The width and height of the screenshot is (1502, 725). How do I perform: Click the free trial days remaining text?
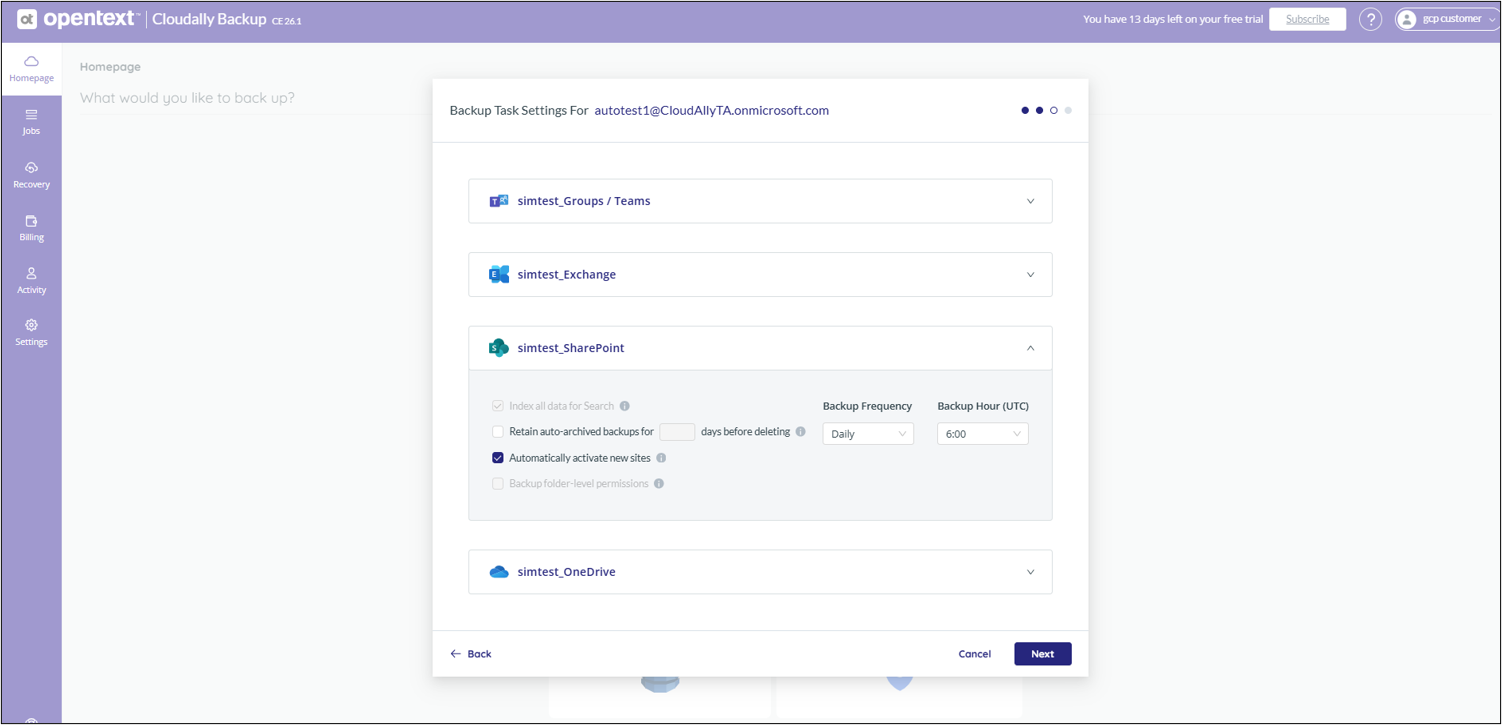(1173, 19)
